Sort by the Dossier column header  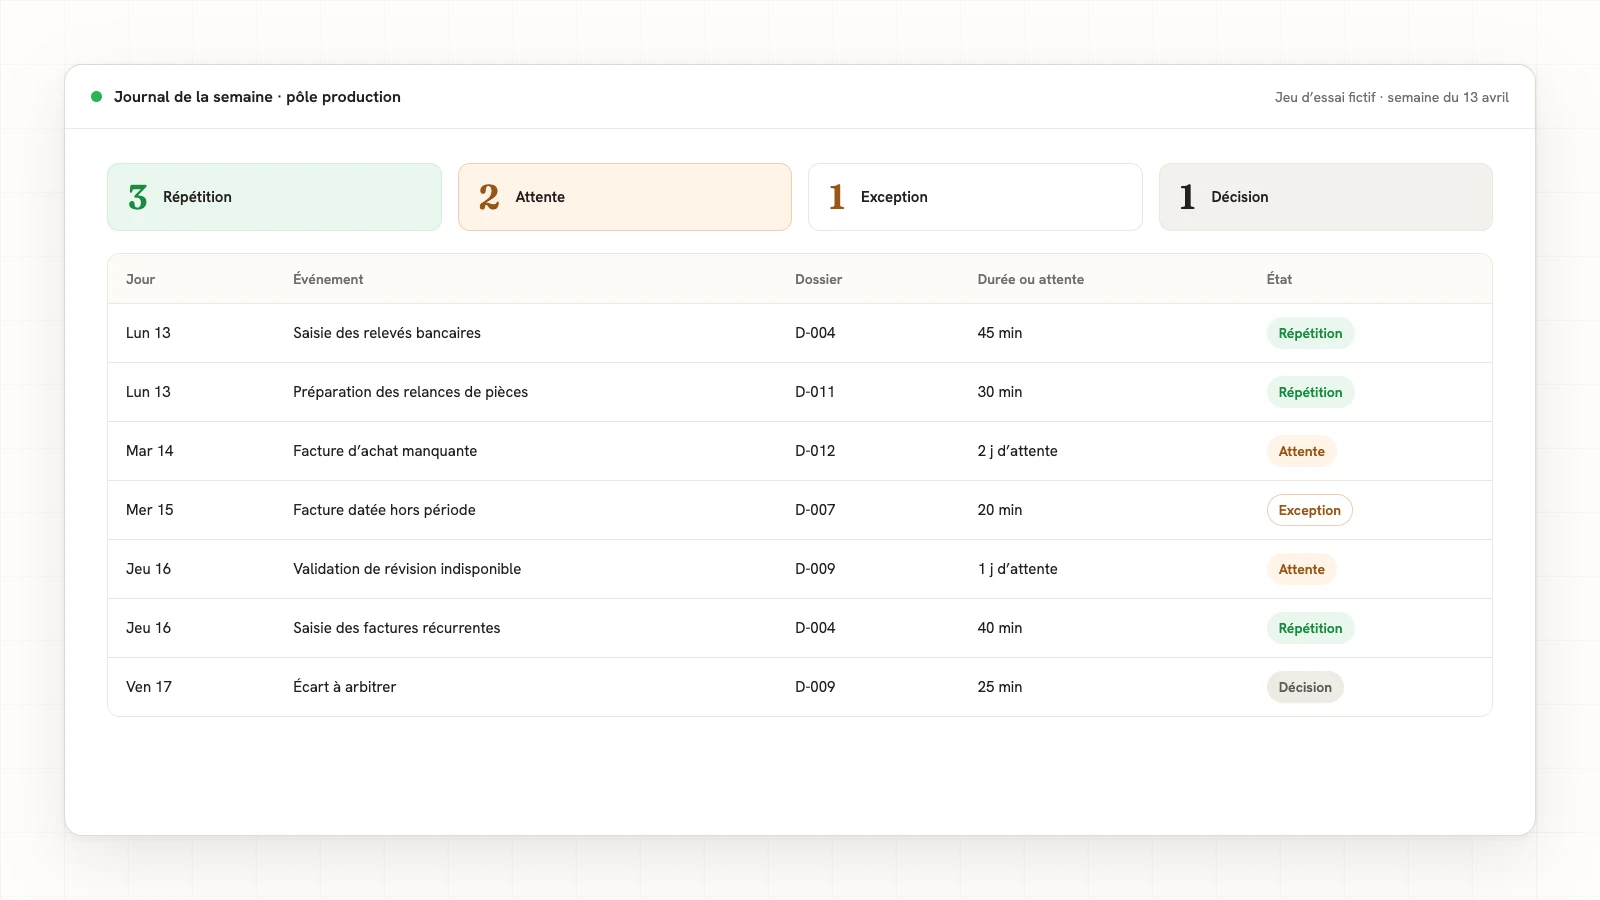tap(818, 279)
